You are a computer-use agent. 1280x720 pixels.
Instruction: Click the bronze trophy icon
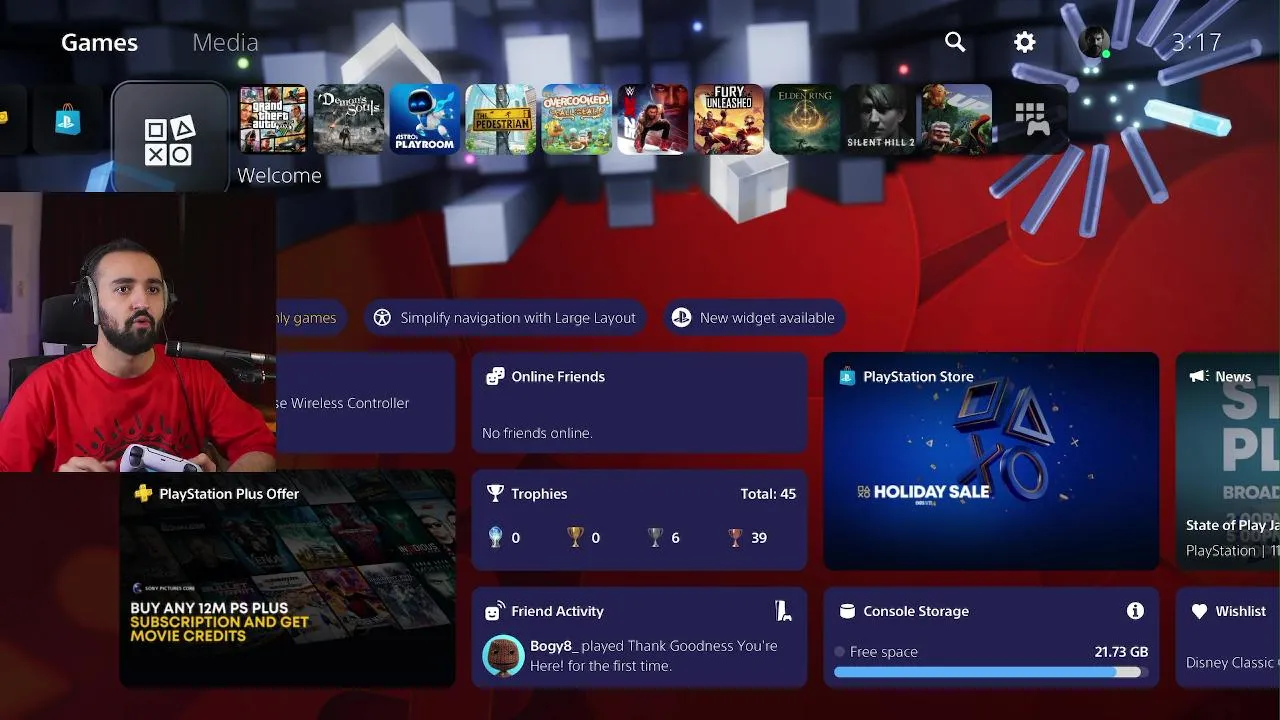tap(735, 537)
